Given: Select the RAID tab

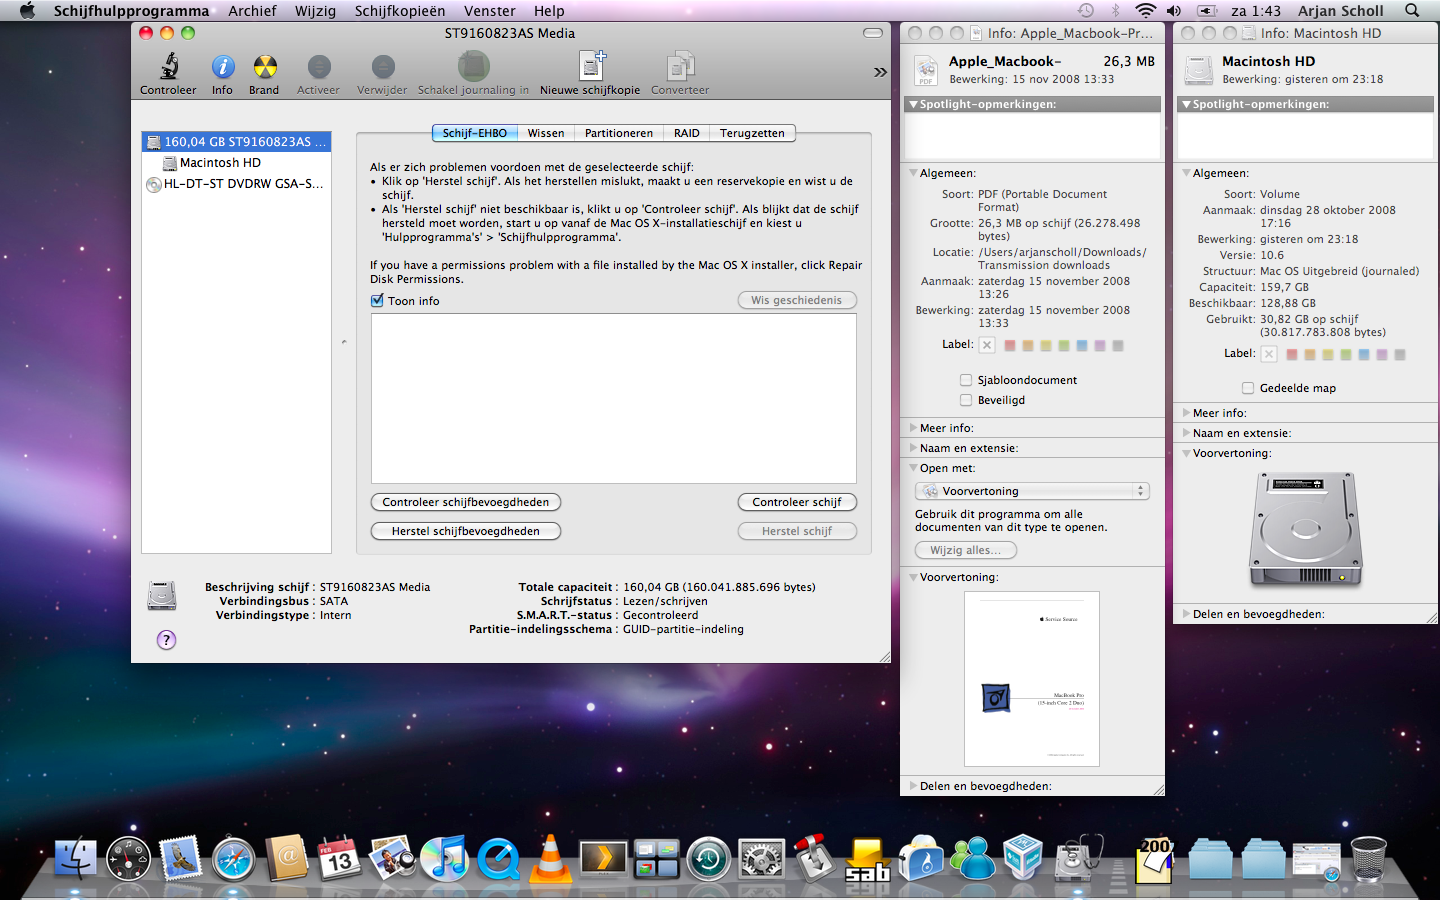Looking at the screenshot, I should [x=687, y=133].
